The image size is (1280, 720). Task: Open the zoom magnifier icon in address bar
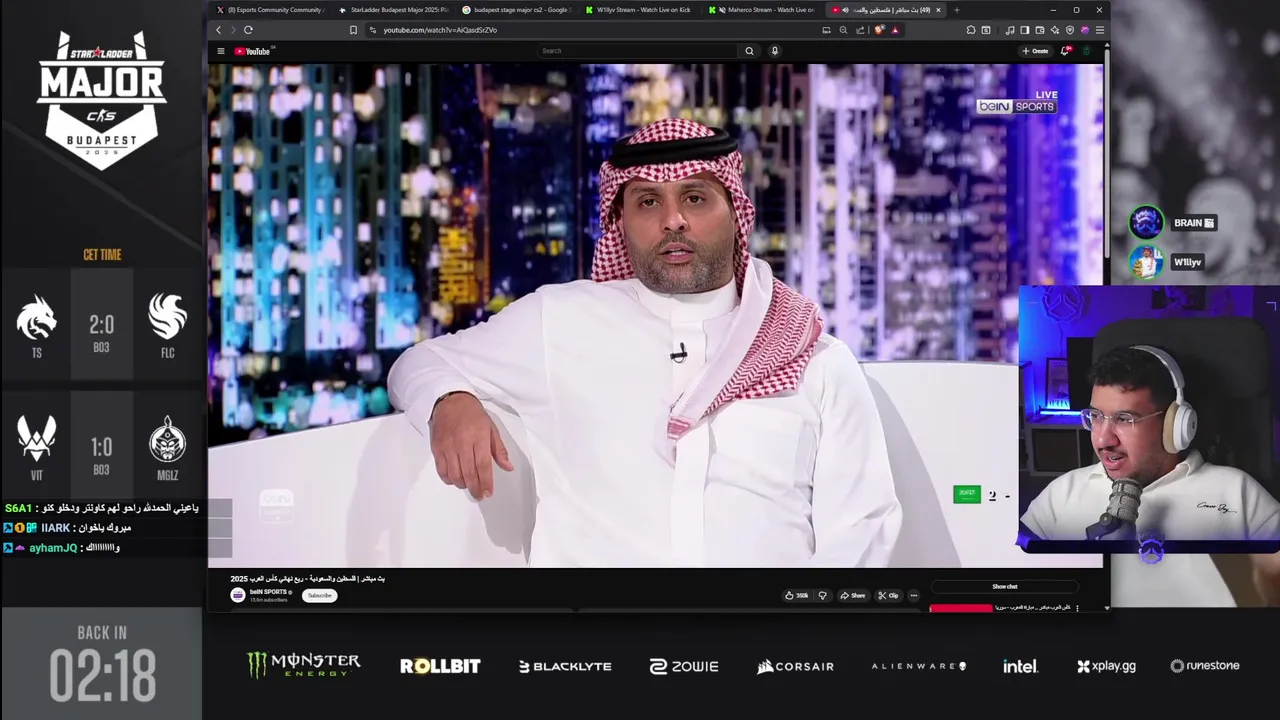(843, 30)
